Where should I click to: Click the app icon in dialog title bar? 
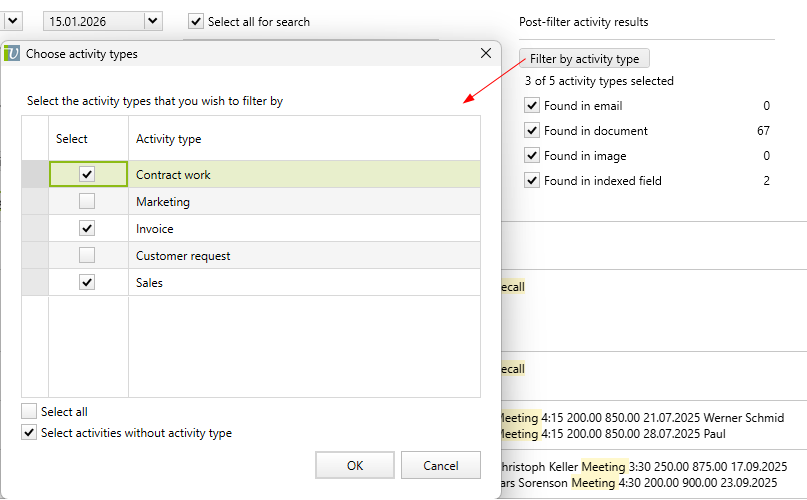(x=12, y=54)
